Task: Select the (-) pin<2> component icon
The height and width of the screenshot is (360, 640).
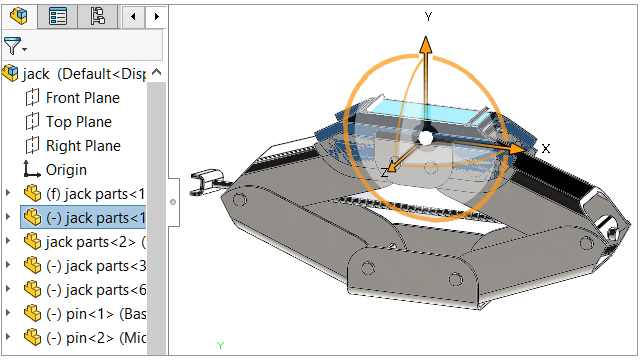Action: pos(33,338)
